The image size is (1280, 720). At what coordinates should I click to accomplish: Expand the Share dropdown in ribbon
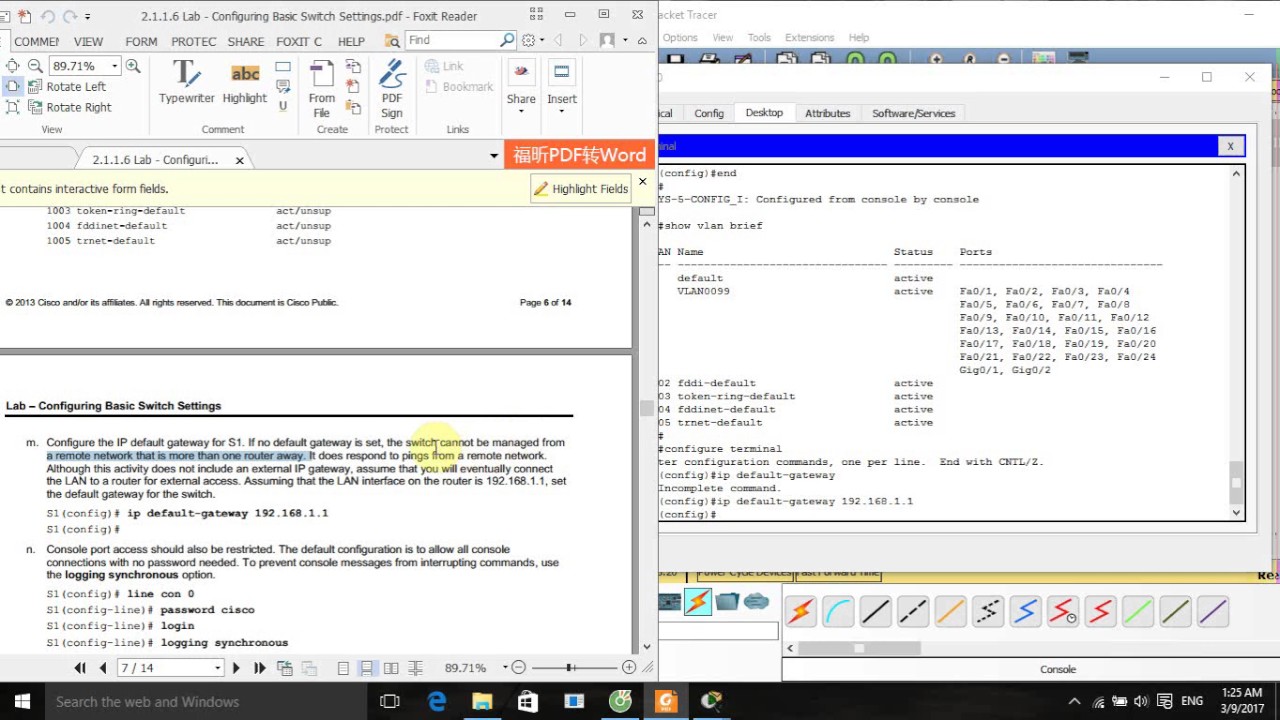[x=521, y=110]
